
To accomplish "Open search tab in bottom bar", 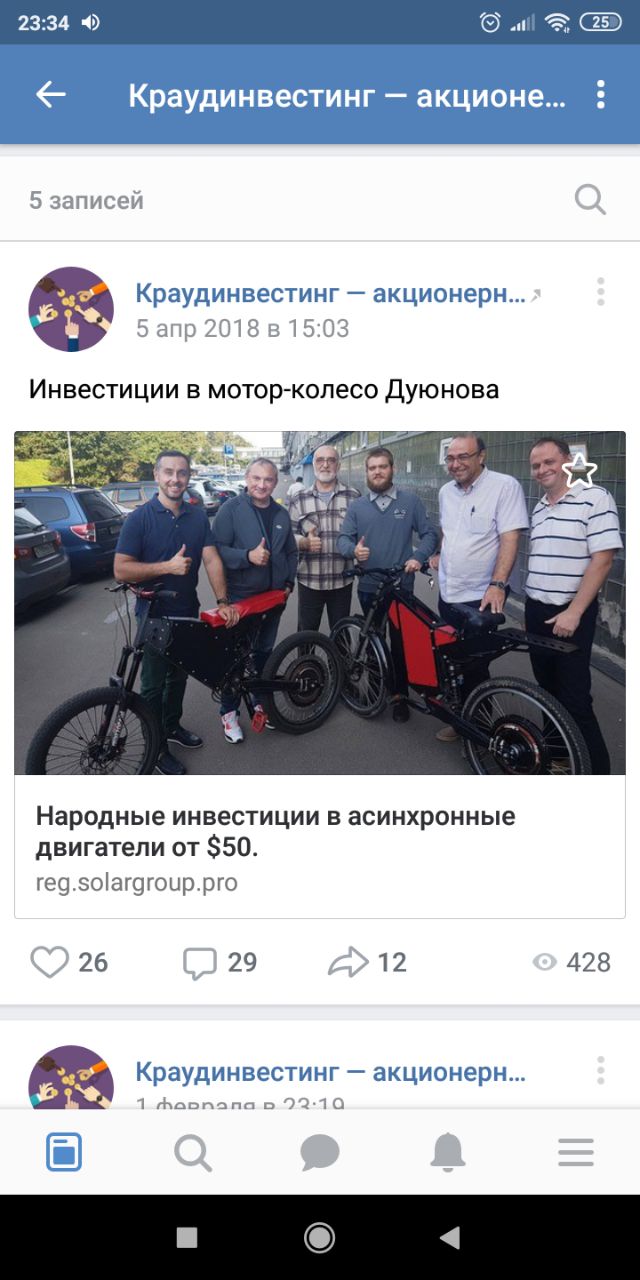I will [192, 1153].
